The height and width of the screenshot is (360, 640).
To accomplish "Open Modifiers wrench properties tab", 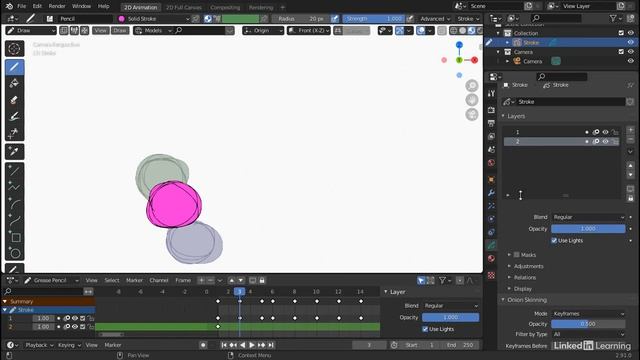I will 491,192.
